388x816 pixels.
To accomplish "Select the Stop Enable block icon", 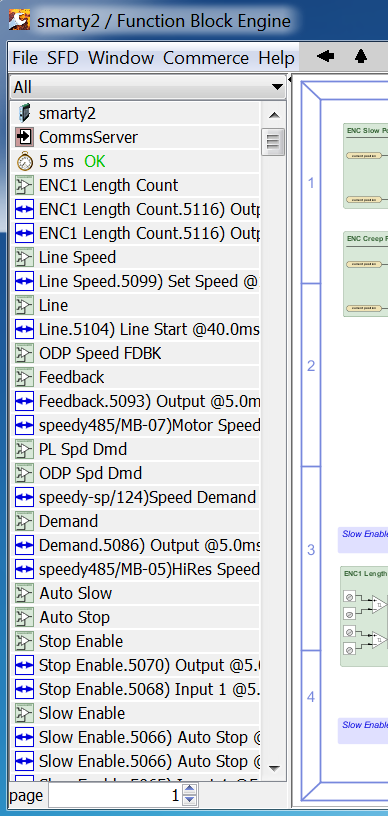I will pyautogui.click(x=24, y=641).
